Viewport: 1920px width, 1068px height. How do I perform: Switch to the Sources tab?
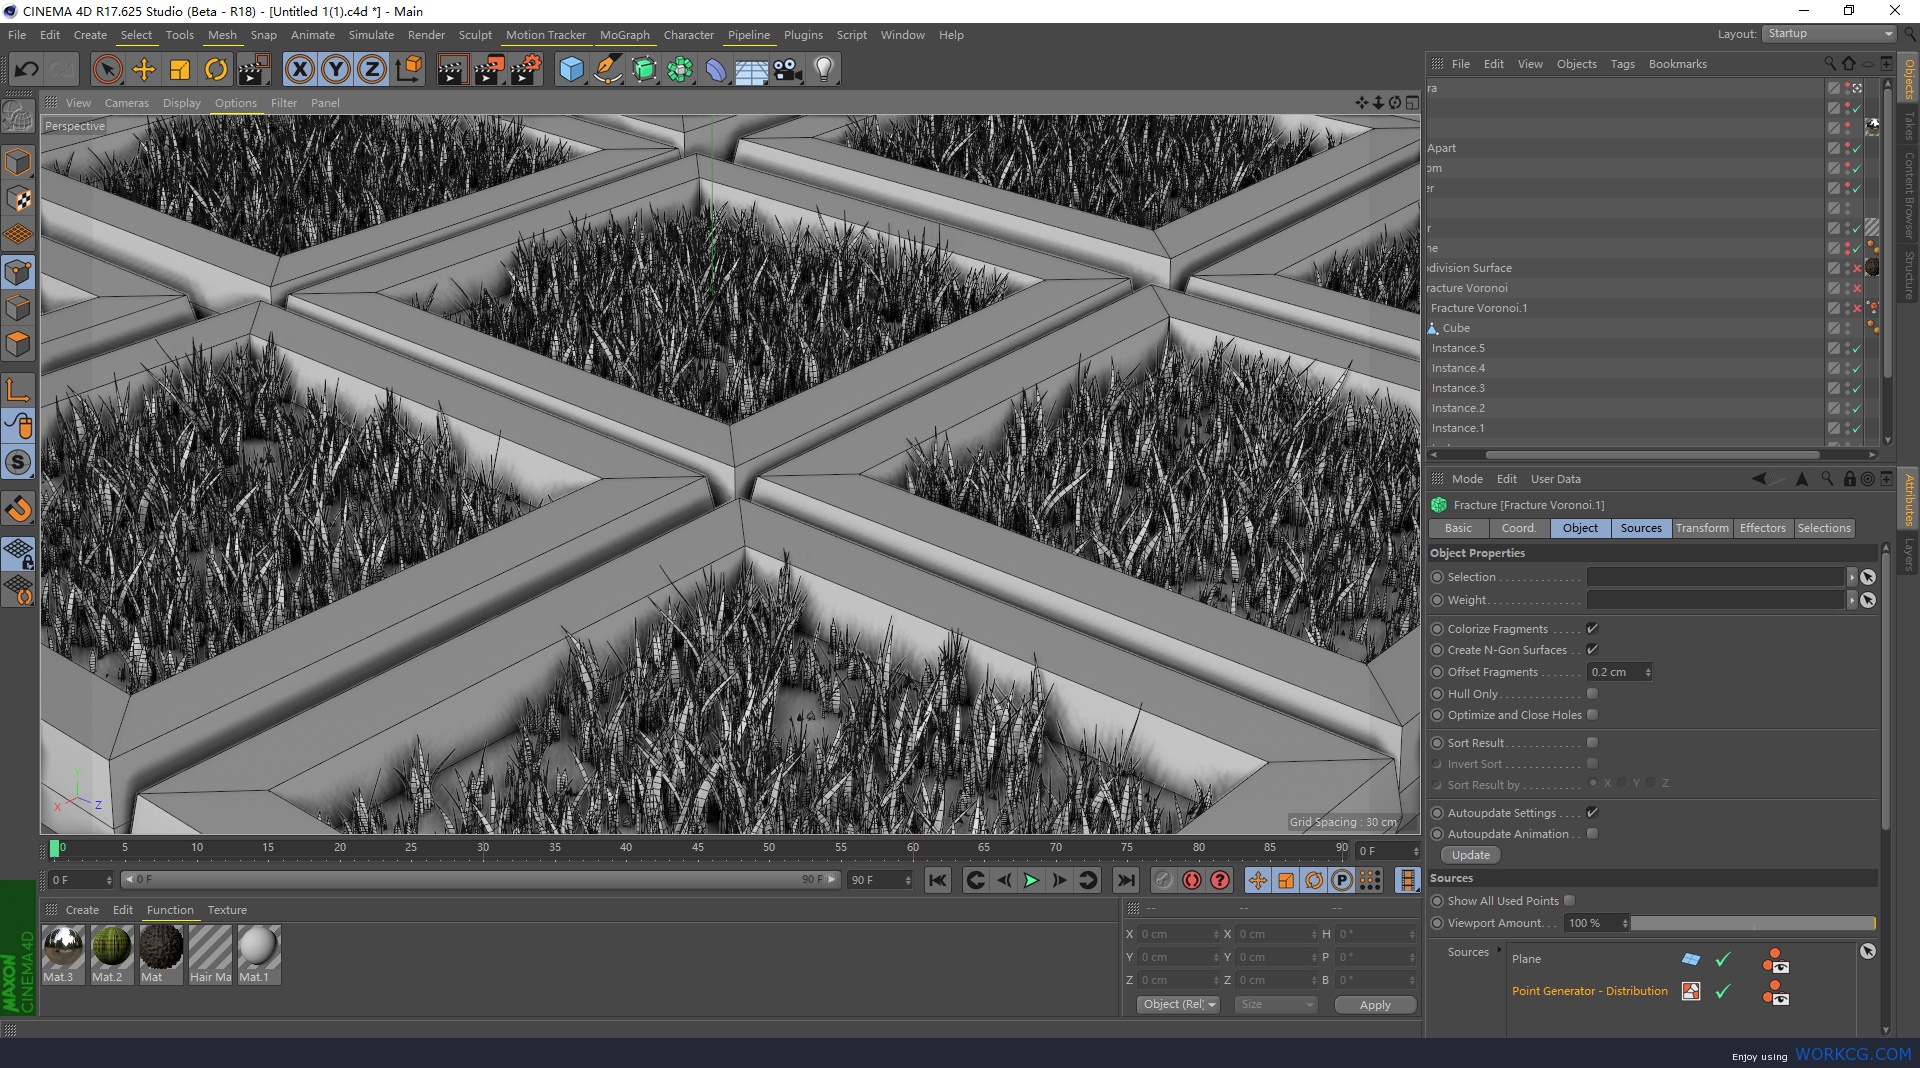point(1641,528)
